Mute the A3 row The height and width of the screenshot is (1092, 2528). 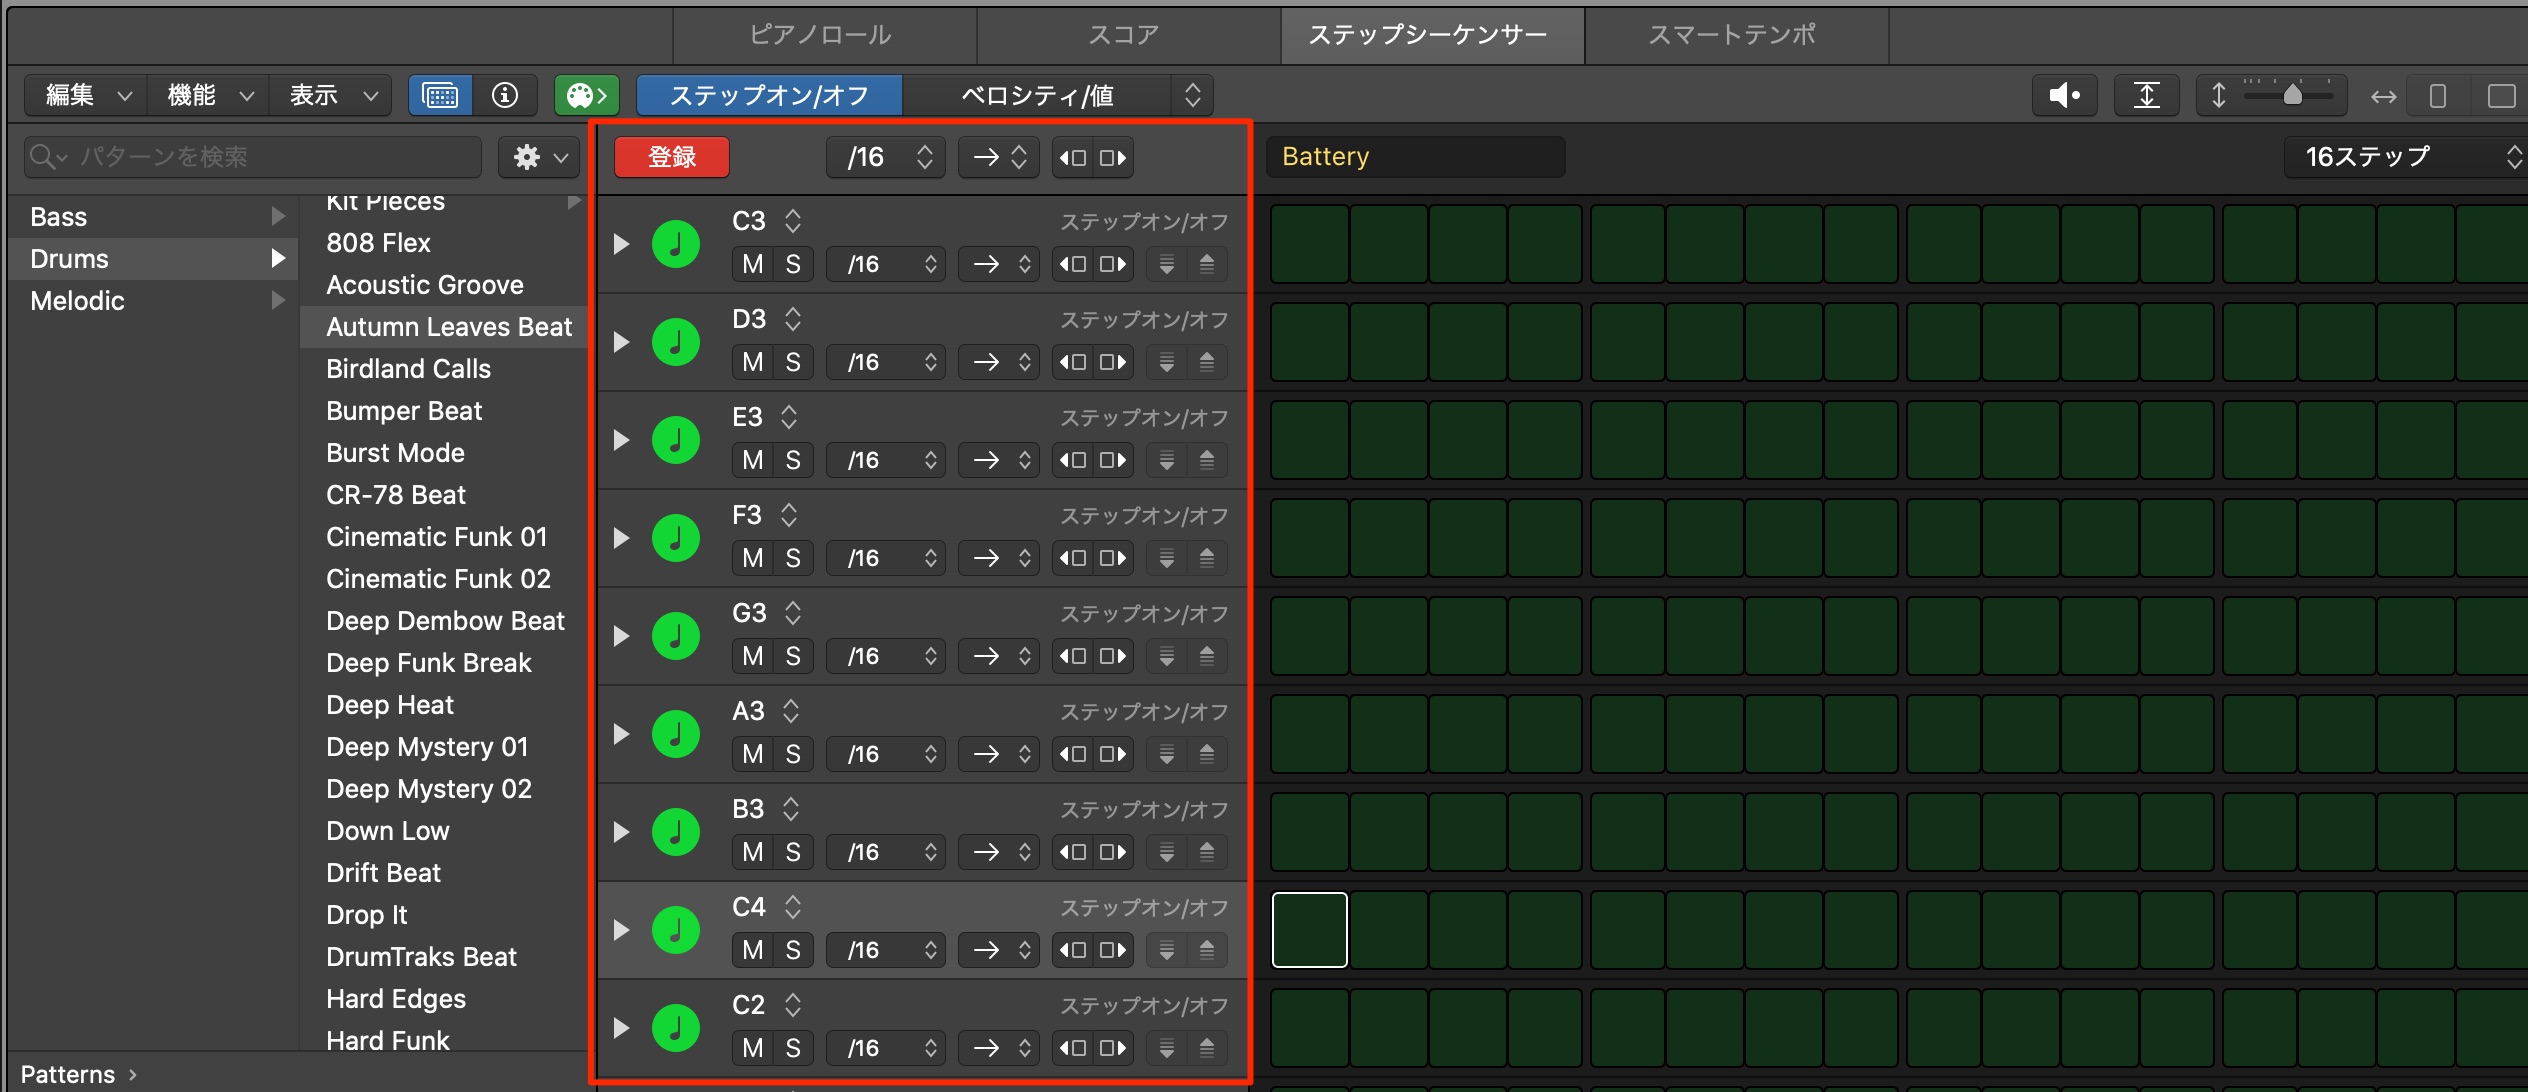click(x=753, y=754)
